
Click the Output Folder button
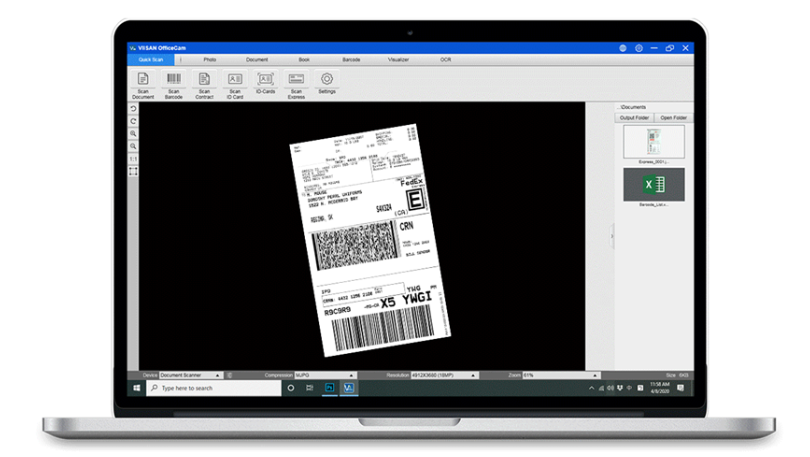(634, 118)
